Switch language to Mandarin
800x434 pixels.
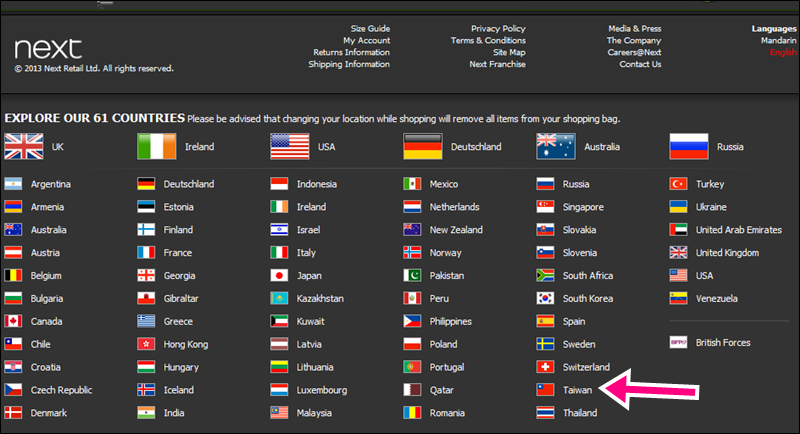(779, 40)
